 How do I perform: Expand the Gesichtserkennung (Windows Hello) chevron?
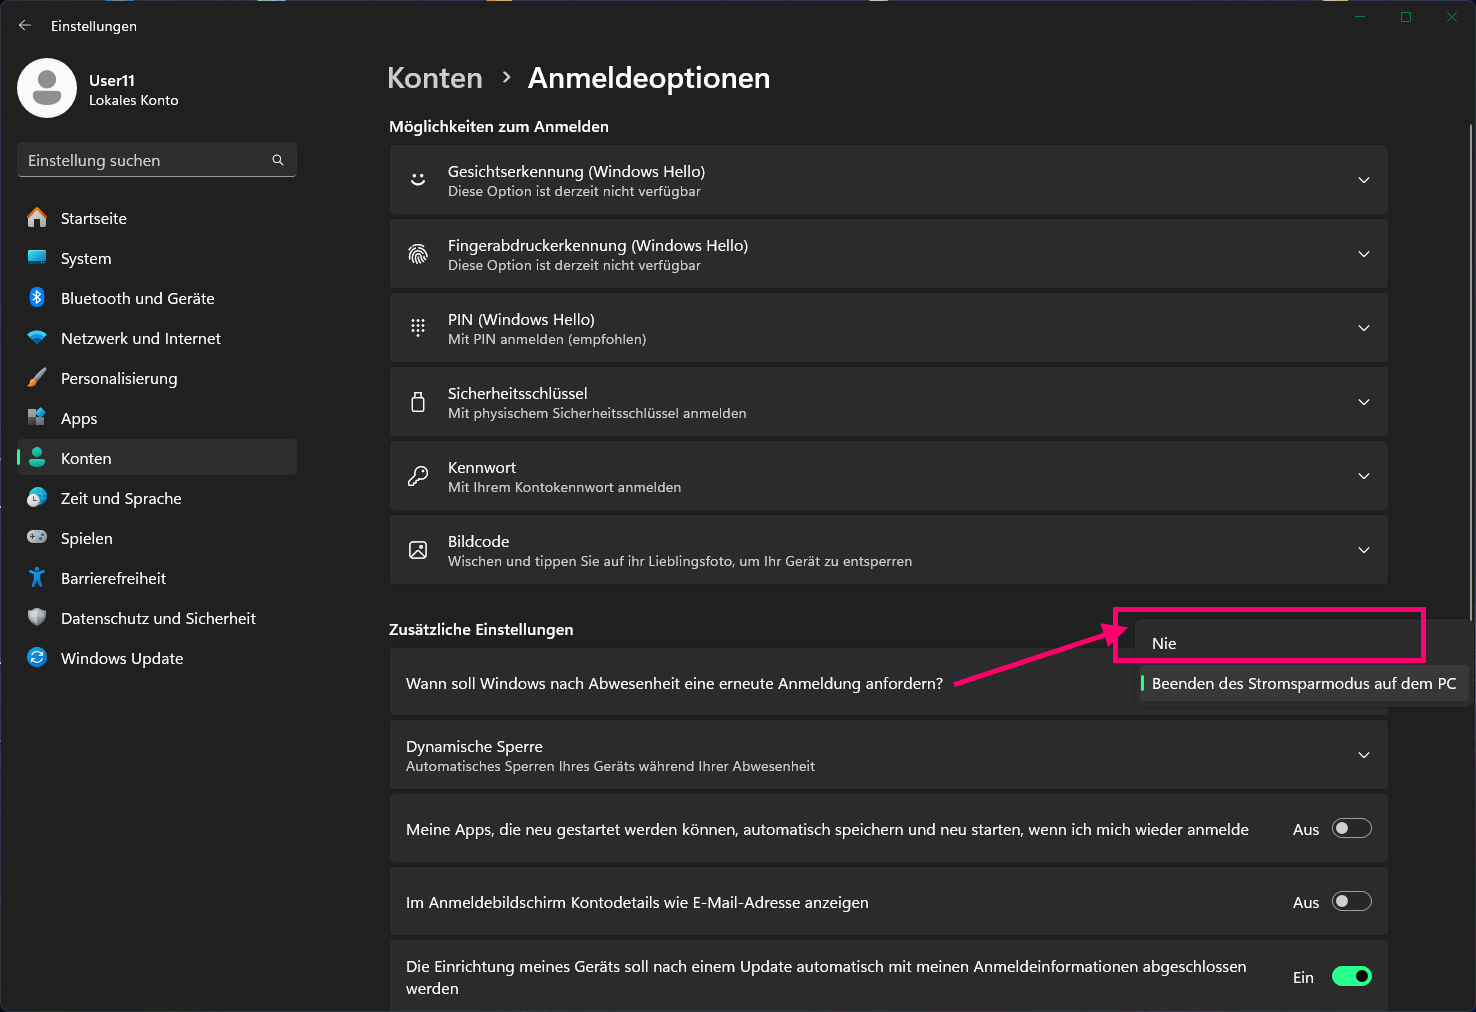tap(1363, 180)
